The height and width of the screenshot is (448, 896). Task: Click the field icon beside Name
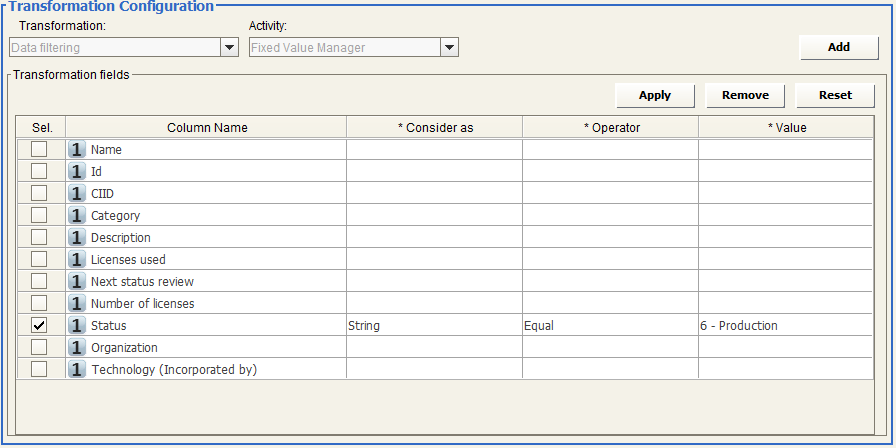click(x=77, y=150)
